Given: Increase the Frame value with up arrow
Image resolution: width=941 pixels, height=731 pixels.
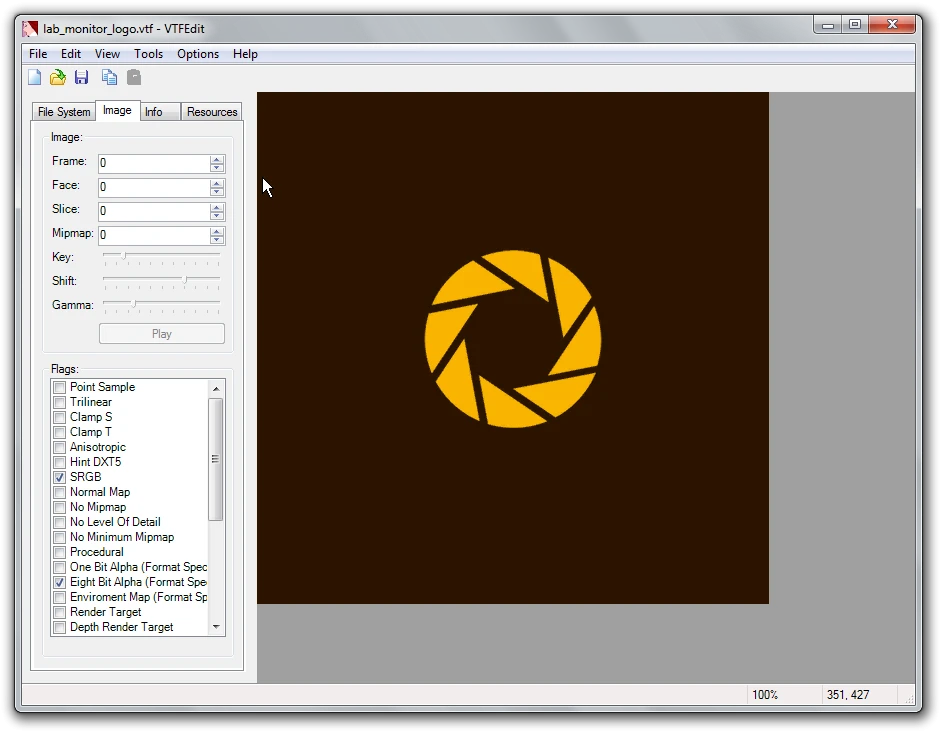Looking at the screenshot, I should [217, 159].
